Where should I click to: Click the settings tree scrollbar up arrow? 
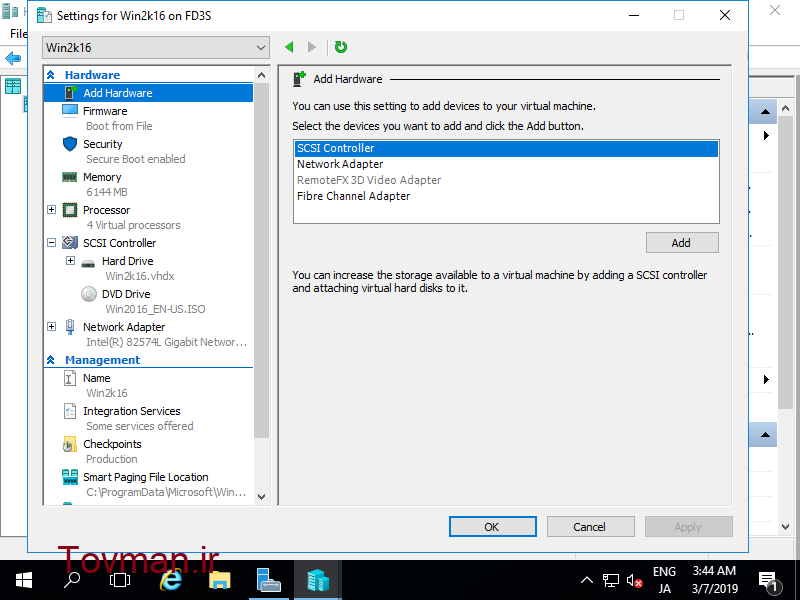click(262, 75)
